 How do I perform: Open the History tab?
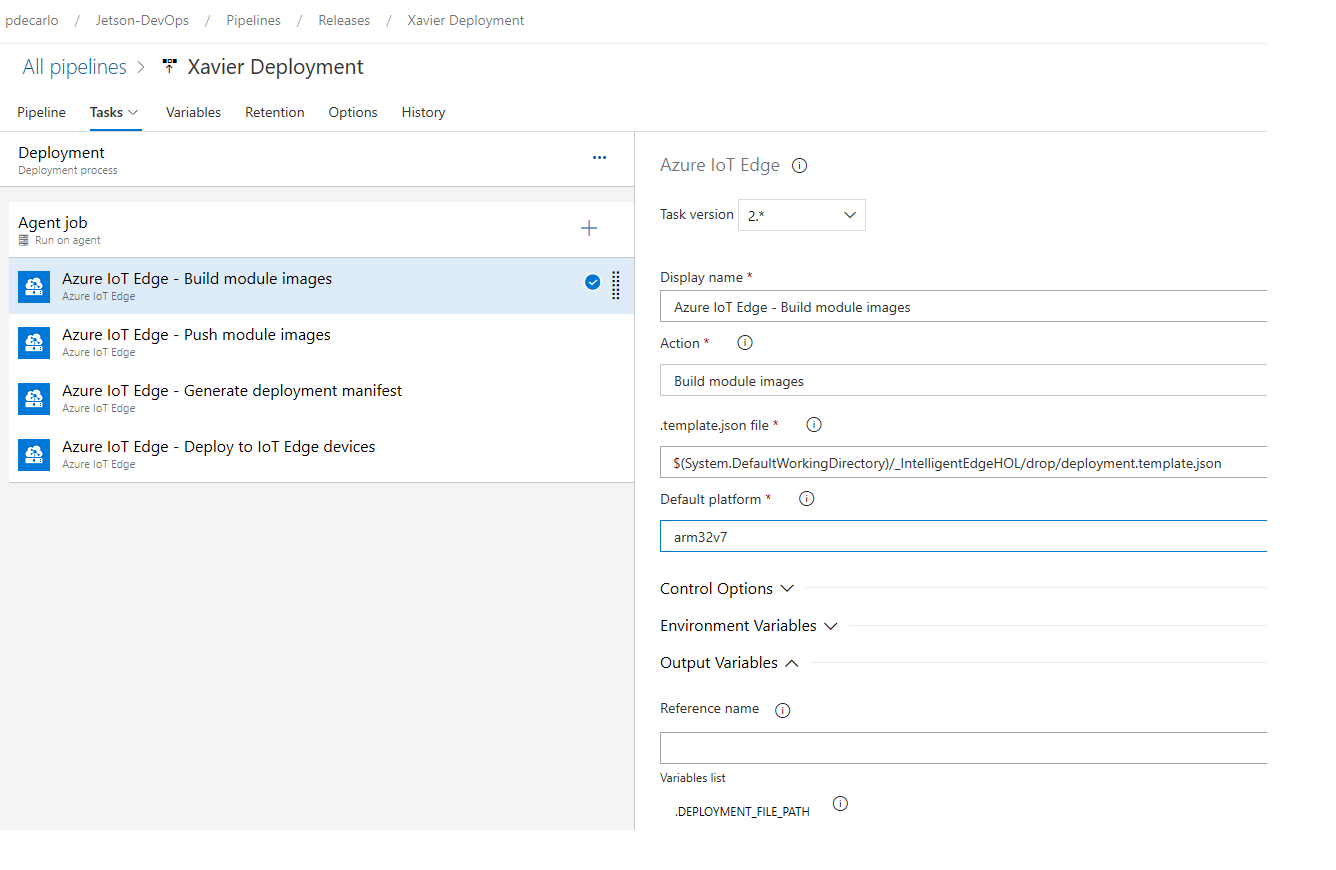point(423,112)
